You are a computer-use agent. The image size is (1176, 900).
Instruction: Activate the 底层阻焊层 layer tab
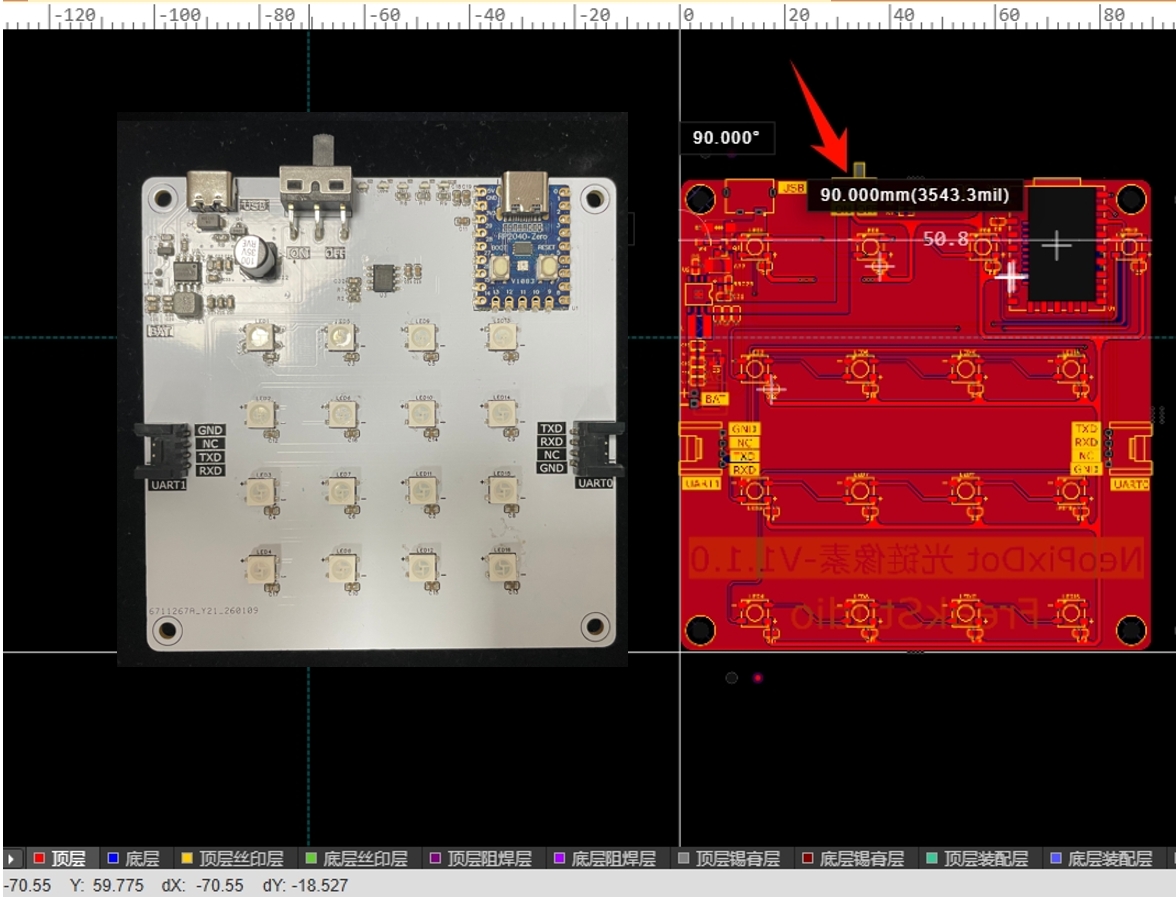coord(606,858)
